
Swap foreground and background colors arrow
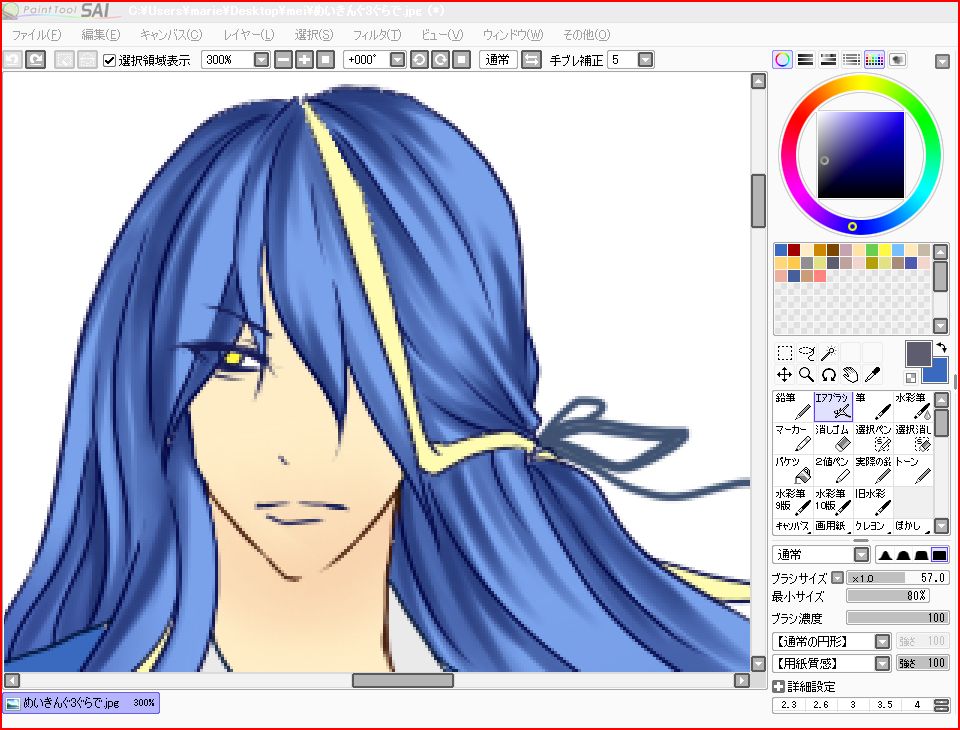pos(942,348)
